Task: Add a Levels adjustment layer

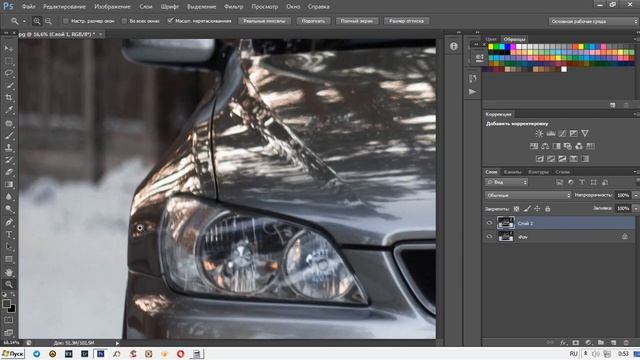Action: (x=551, y=133)
